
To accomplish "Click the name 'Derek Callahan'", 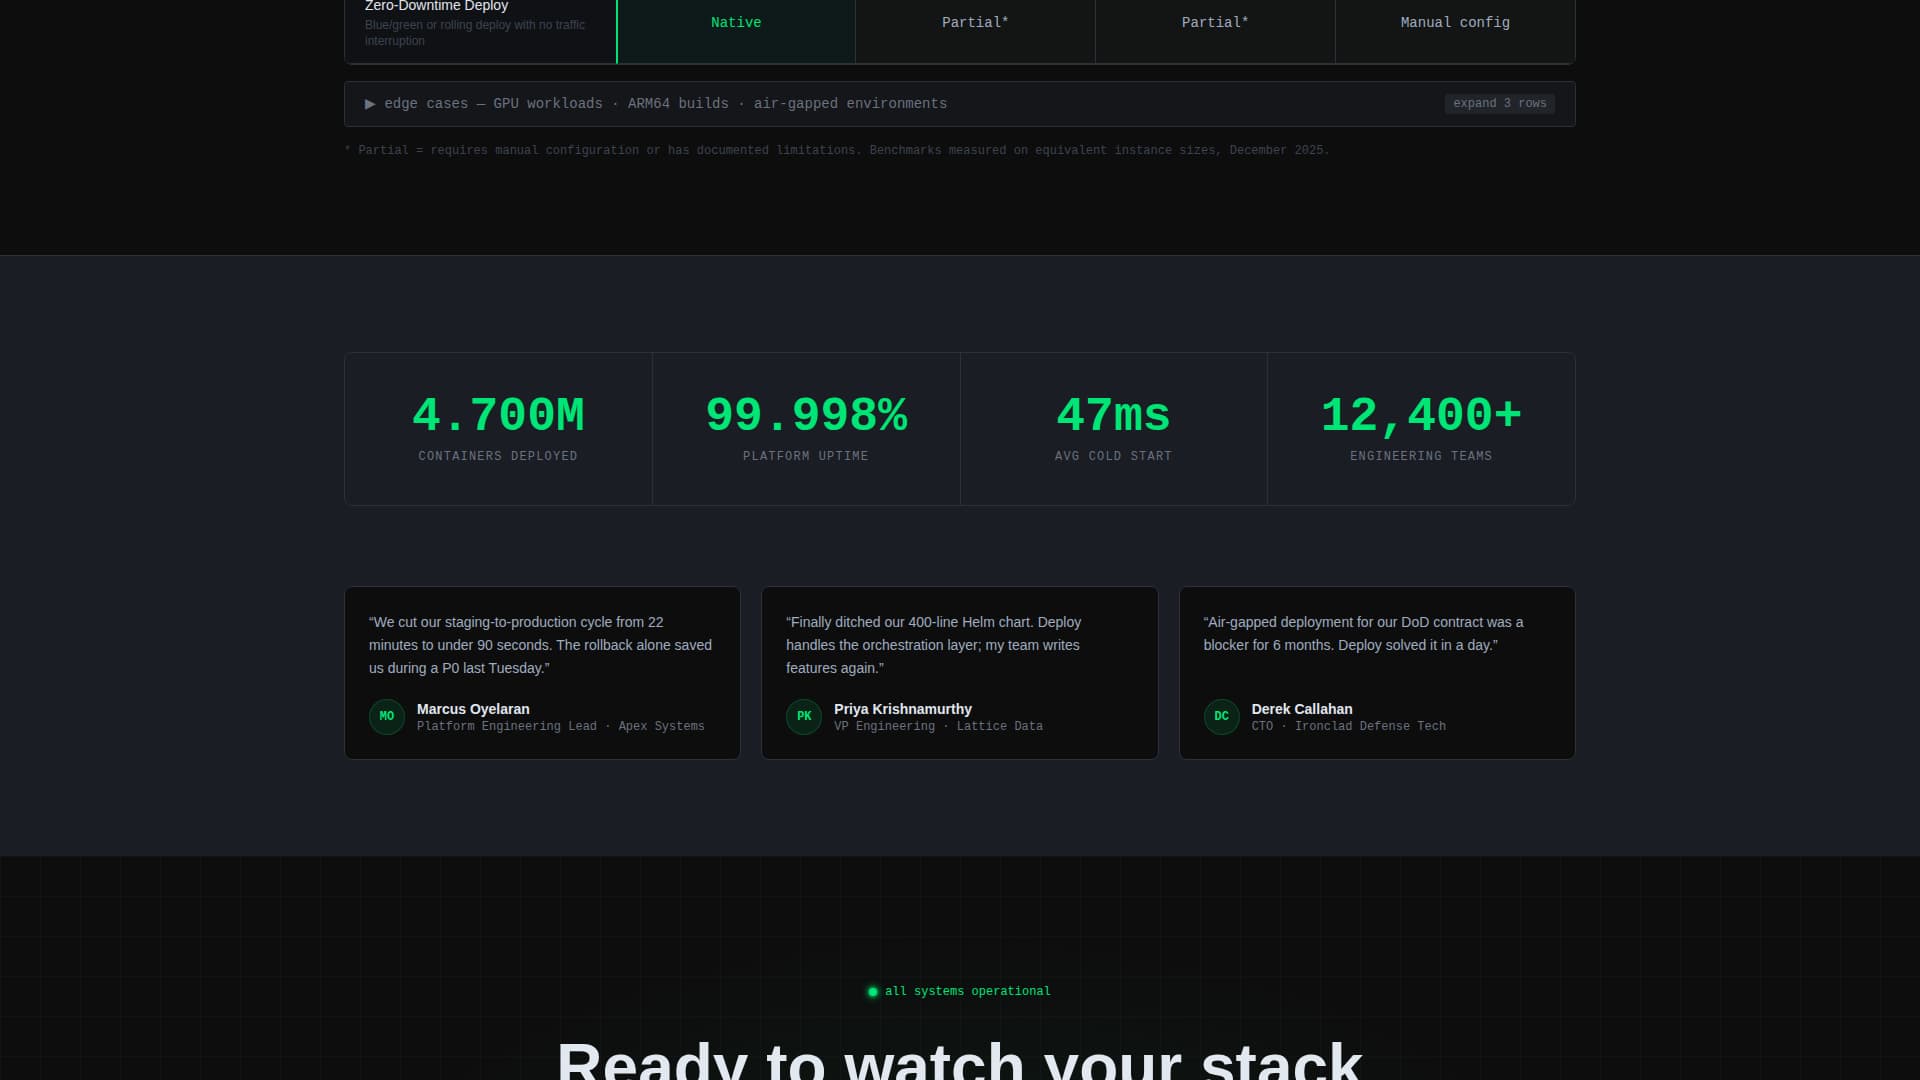I will 1302,709.
